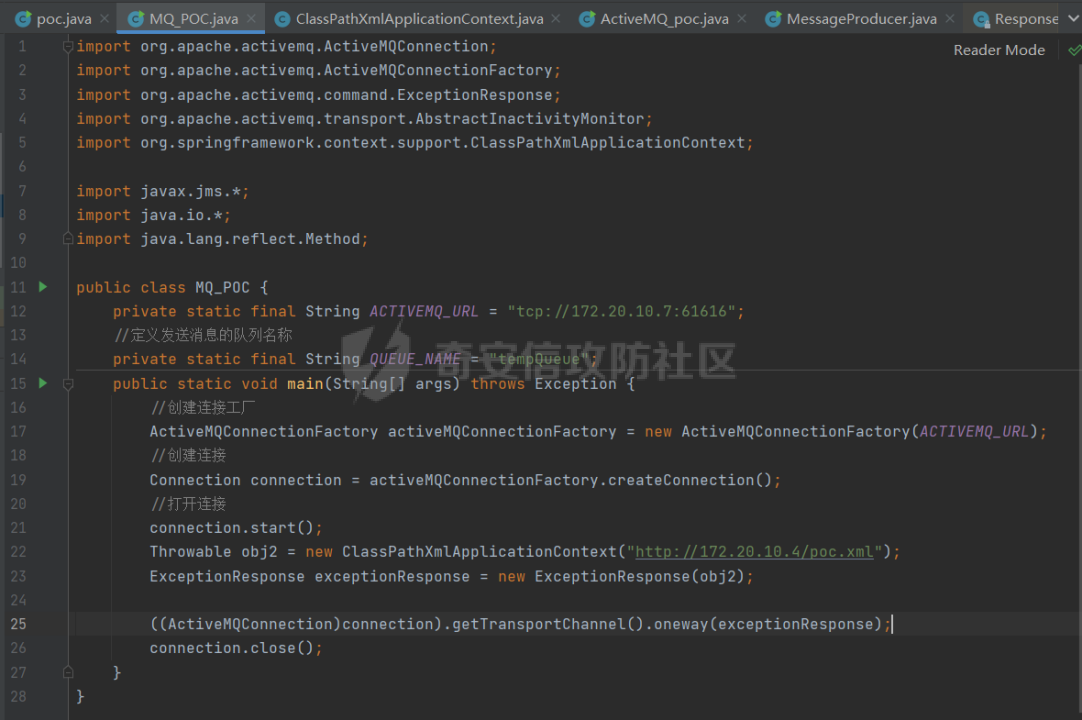Close the ActiveMQ_poc.java tab
The height and width of the screenshot is (720, 1082).
pyautogui.click(x=742, y=19)
